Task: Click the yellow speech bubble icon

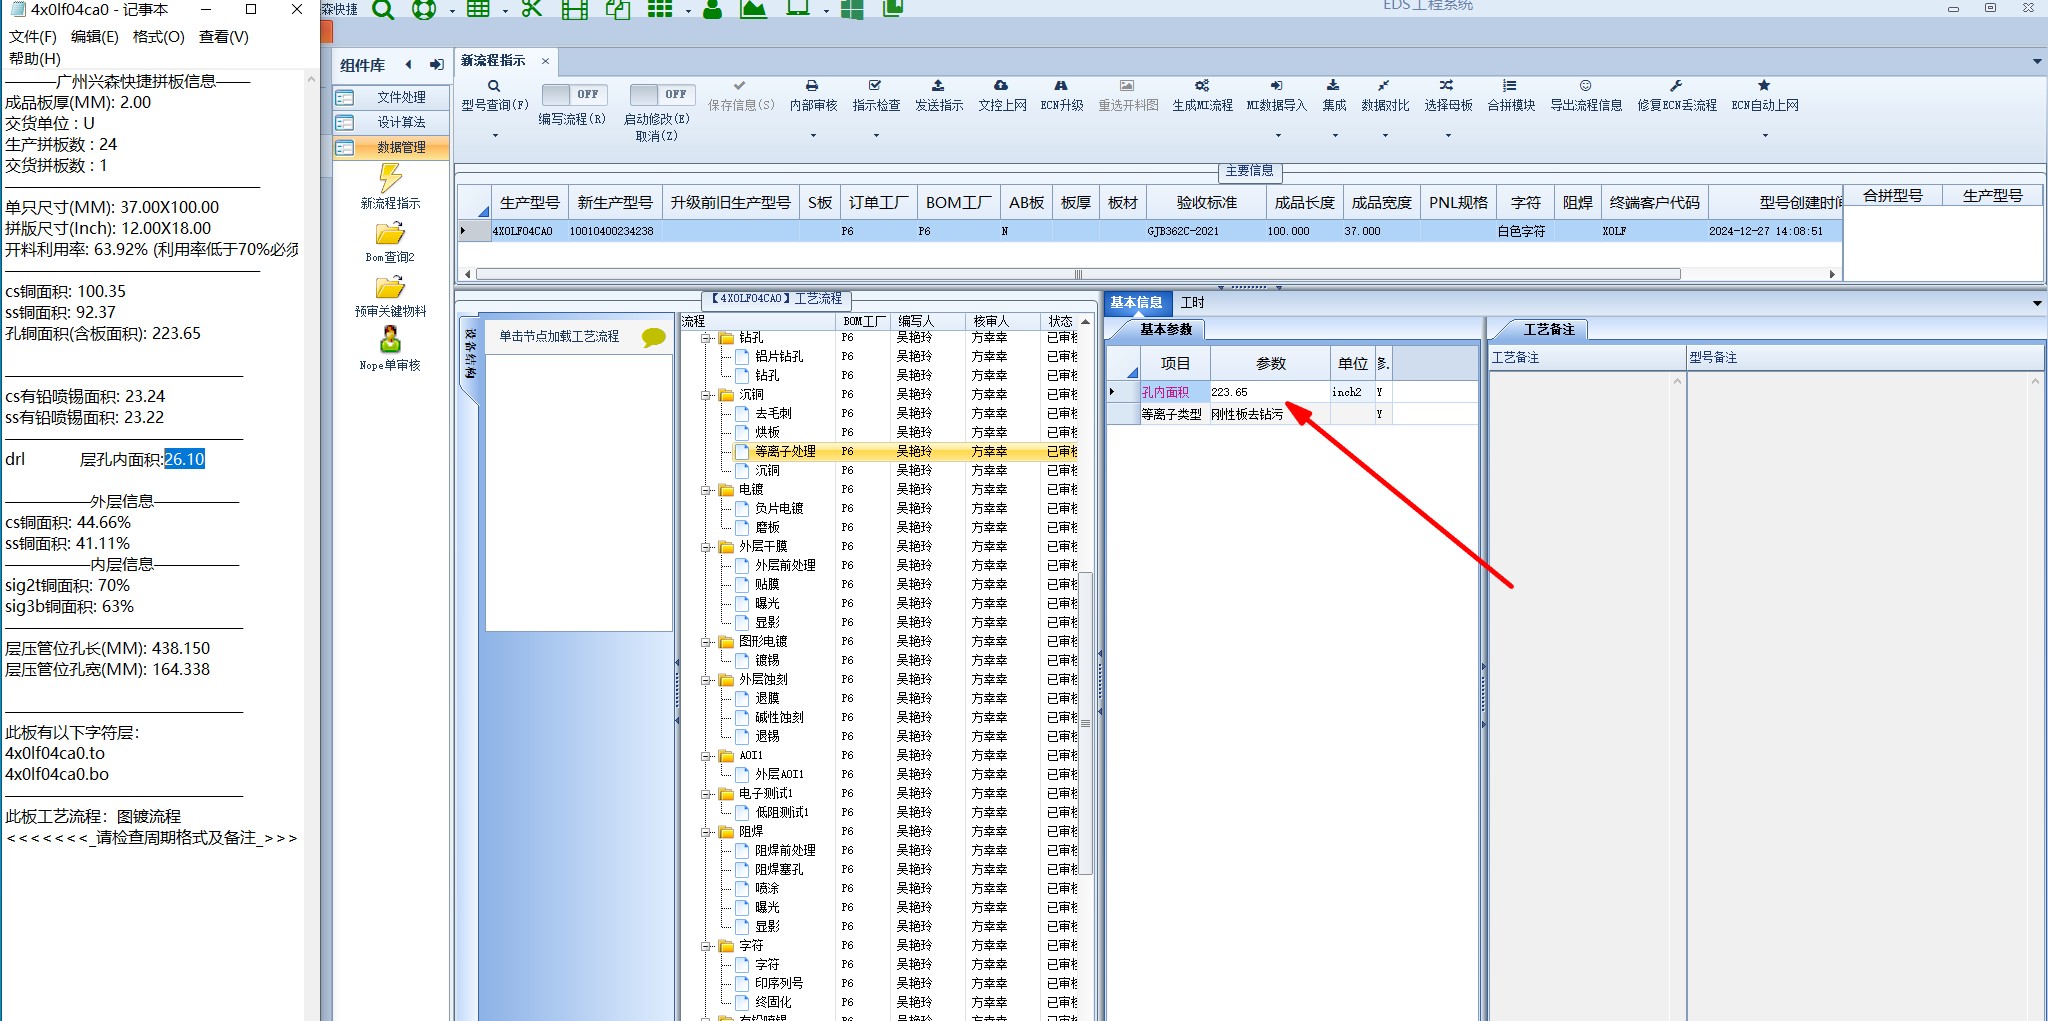Action: pos(654,337)
